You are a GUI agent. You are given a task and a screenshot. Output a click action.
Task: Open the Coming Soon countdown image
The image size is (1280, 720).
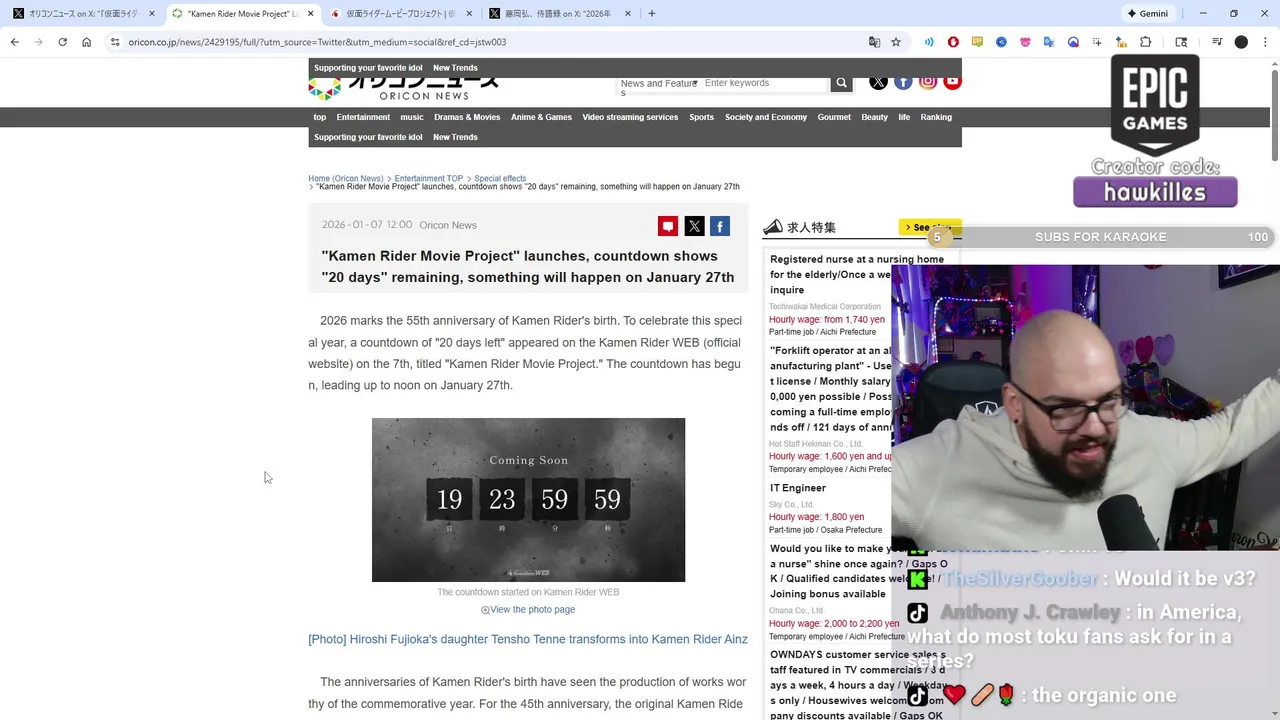pyautogui.click(x=528, y=500)
